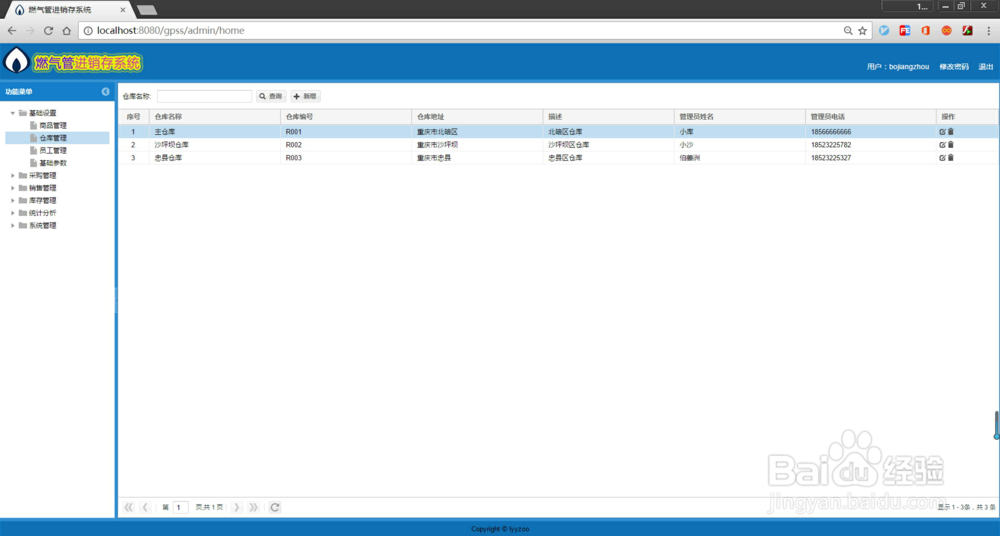The image size is (1000, 536).
Task: Delete the R002 warehouse row
Action: (951, 145)
